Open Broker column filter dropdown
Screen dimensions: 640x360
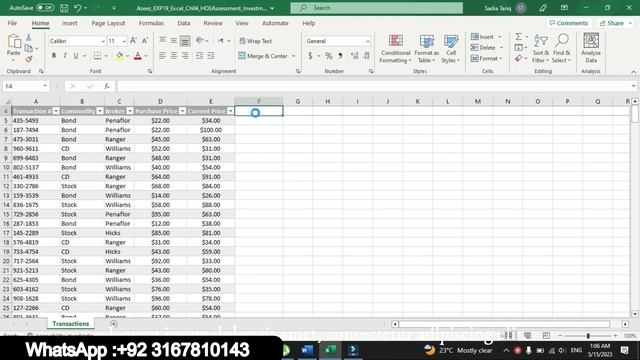(129, 111)
